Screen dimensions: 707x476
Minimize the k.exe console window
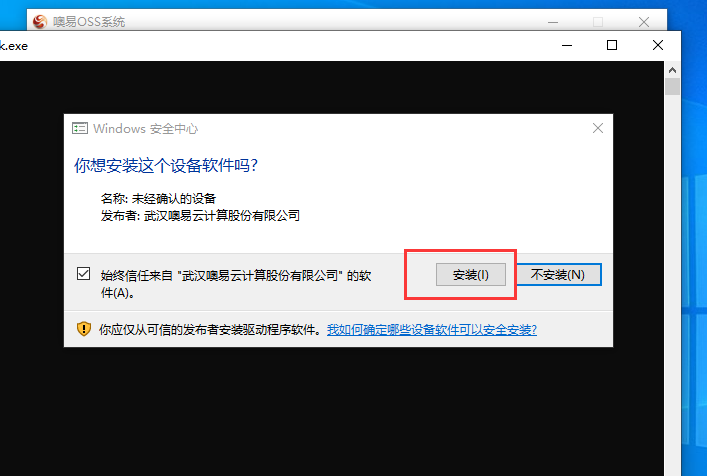pos(567,45)
